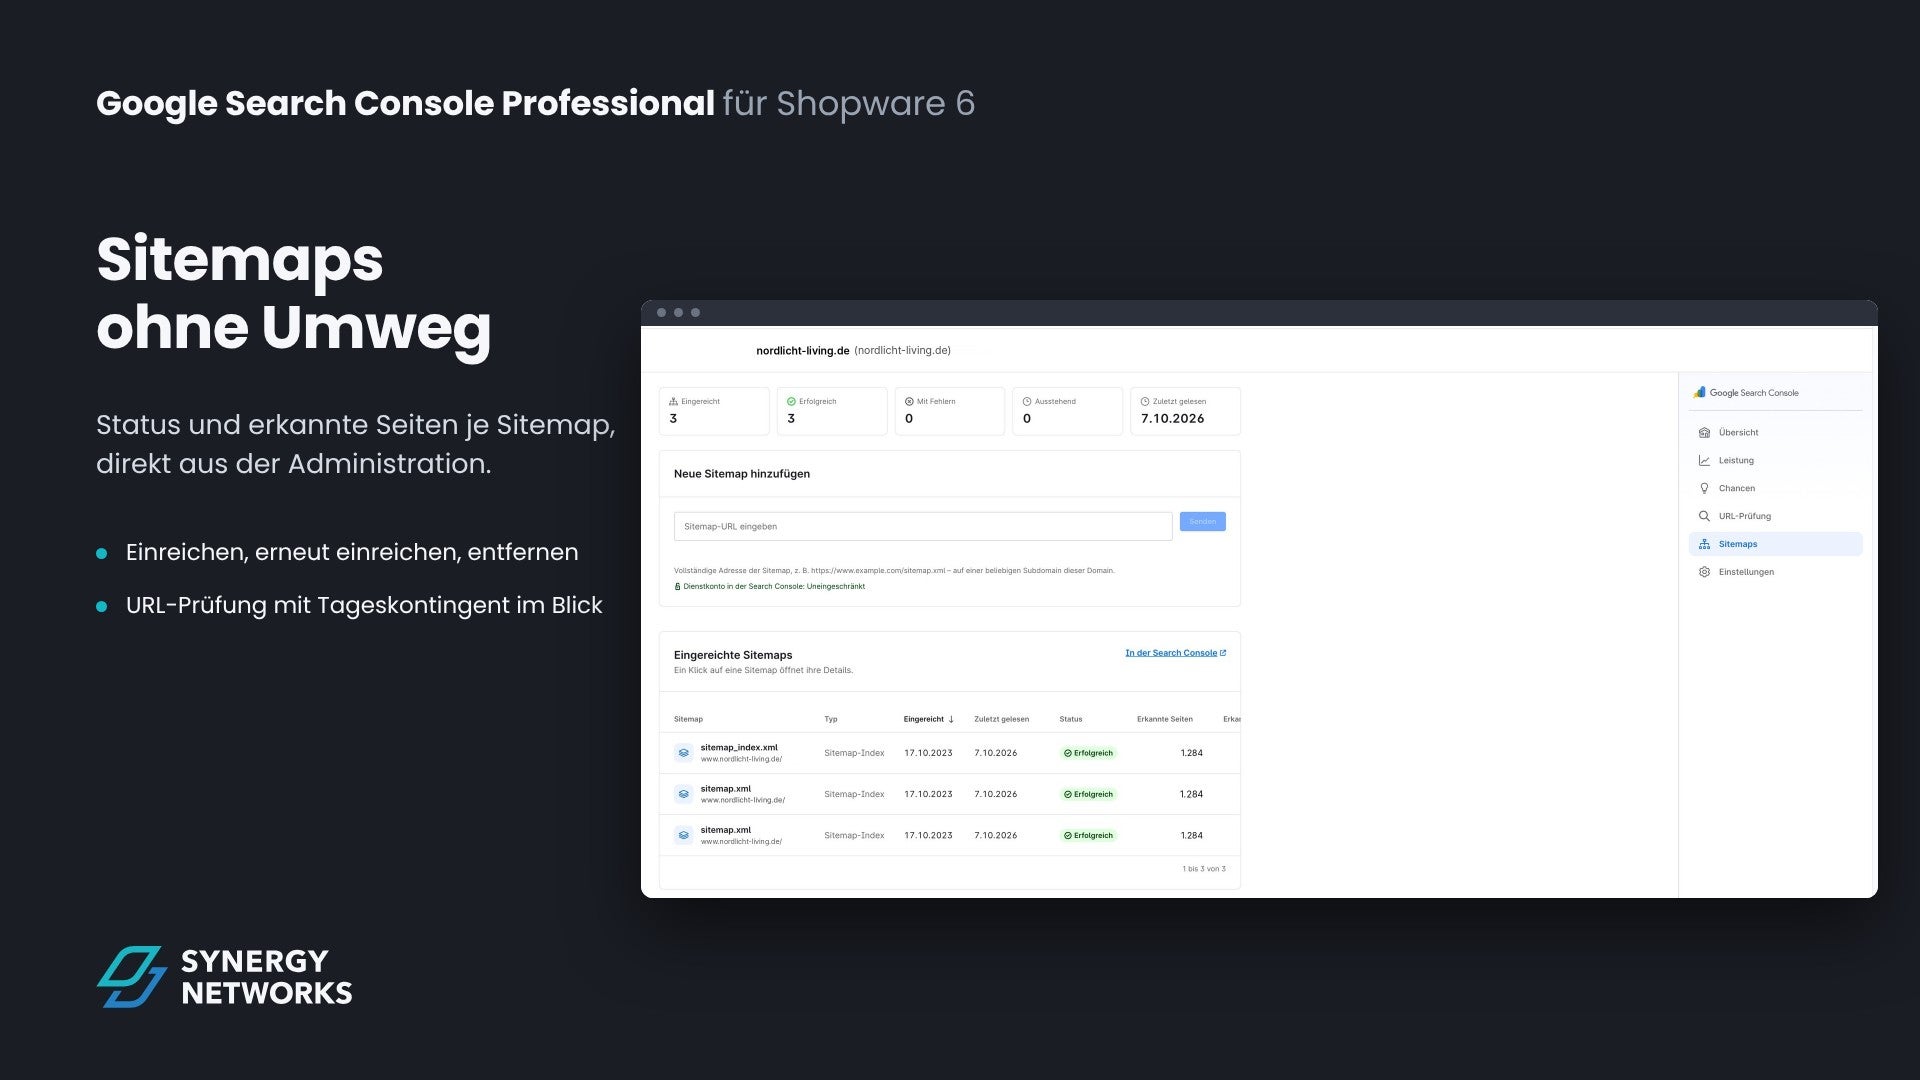Go to the Sitemaps menu item
1920x1080 pixels.
coord(1775,544)
